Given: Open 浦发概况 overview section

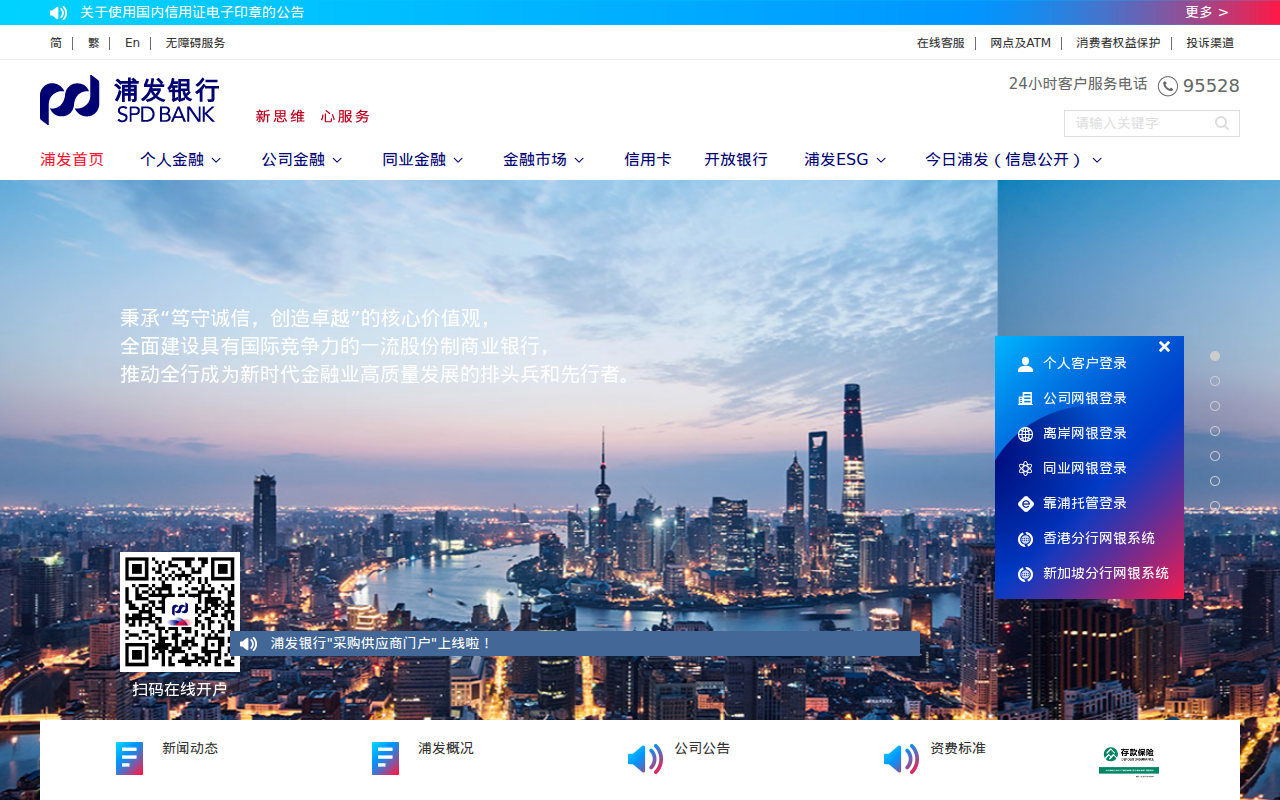Looking at the screenshot, I should pyautogui.click(x=446, y=749).
